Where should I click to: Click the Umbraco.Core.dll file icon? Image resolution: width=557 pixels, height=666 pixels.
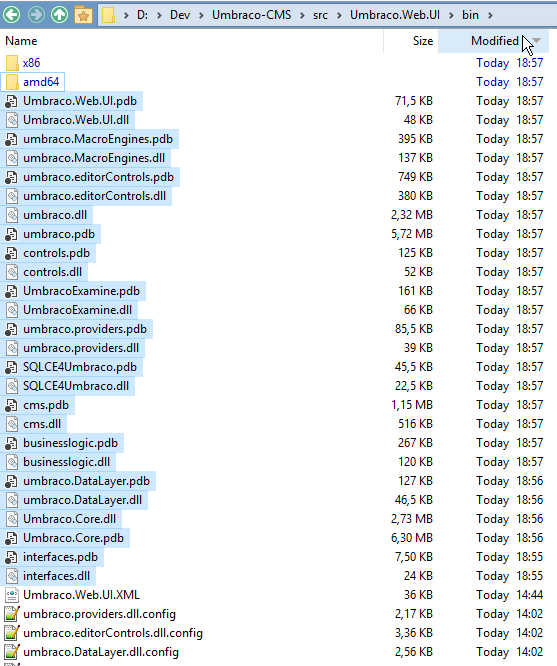12,519
